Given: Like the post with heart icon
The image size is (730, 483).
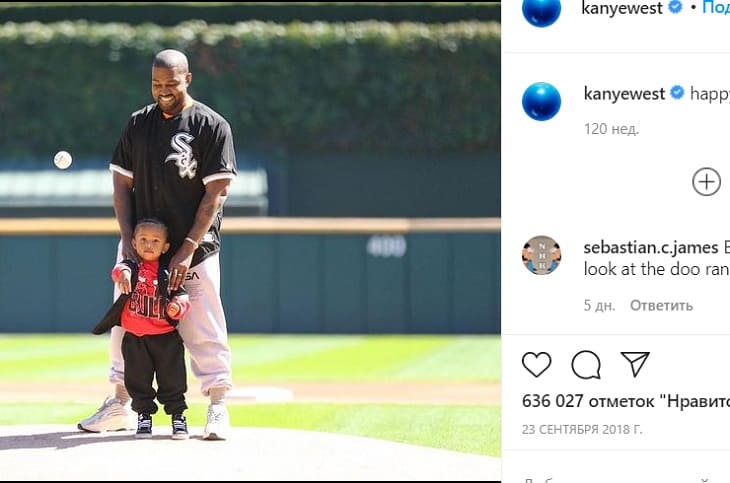Looking at the screenshot, I should pos(536,364).
